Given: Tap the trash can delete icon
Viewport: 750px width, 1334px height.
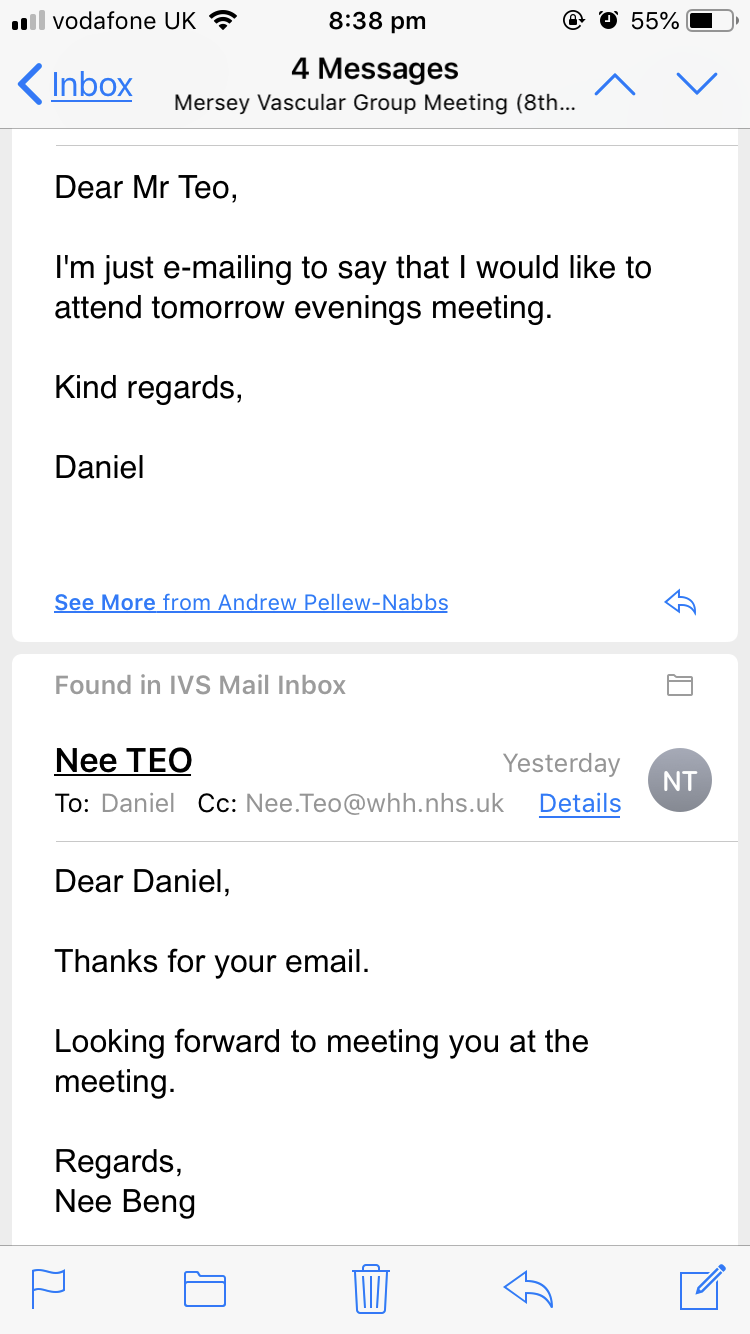Looking at the screenshot, I should (370, 1288).
